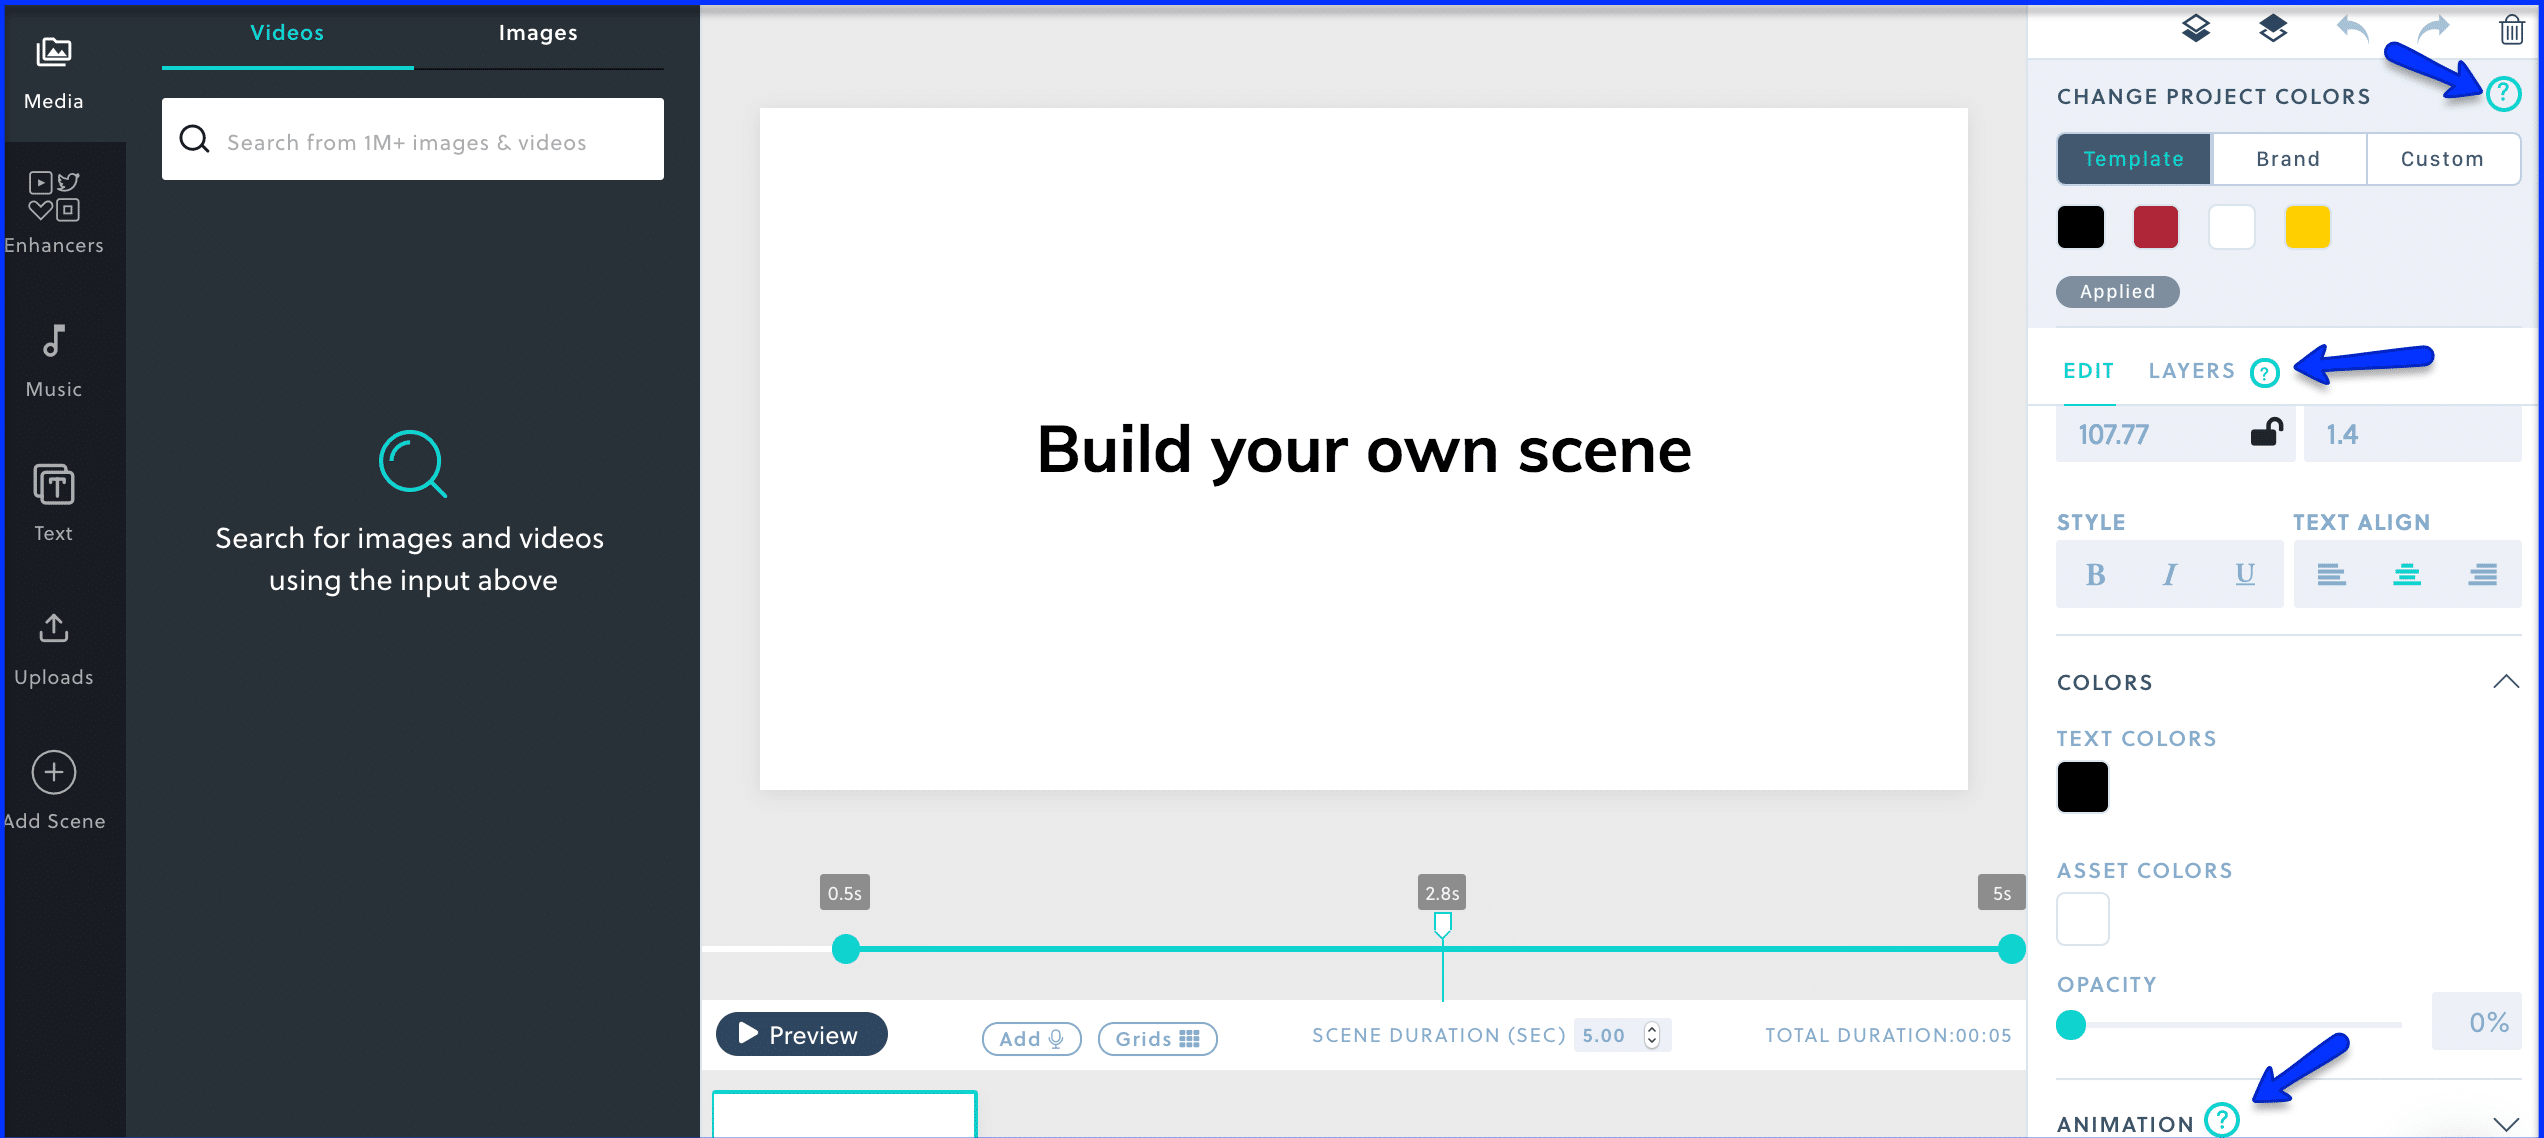Toggle the aspect ratio lock icon

tap(2266, 433)
